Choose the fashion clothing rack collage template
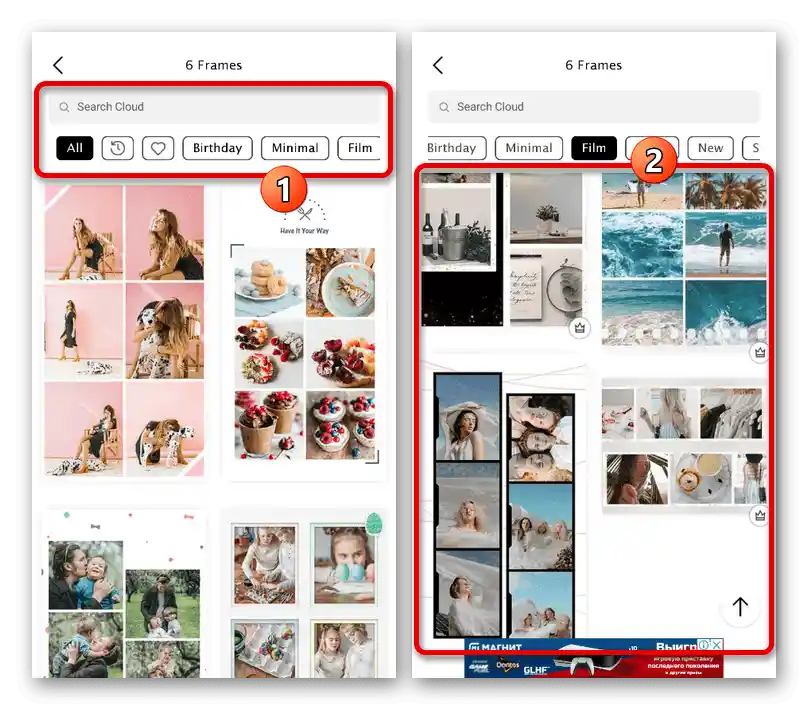The height and width of the screenshot is (710, 808). tap(684, 446)
